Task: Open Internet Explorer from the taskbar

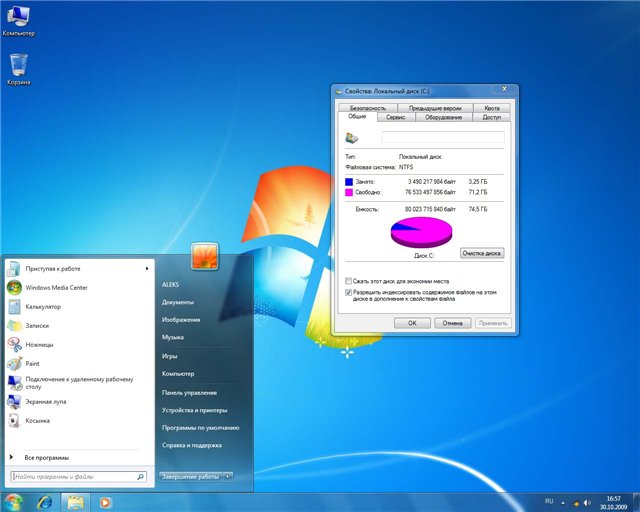Action: click(44, 502)
